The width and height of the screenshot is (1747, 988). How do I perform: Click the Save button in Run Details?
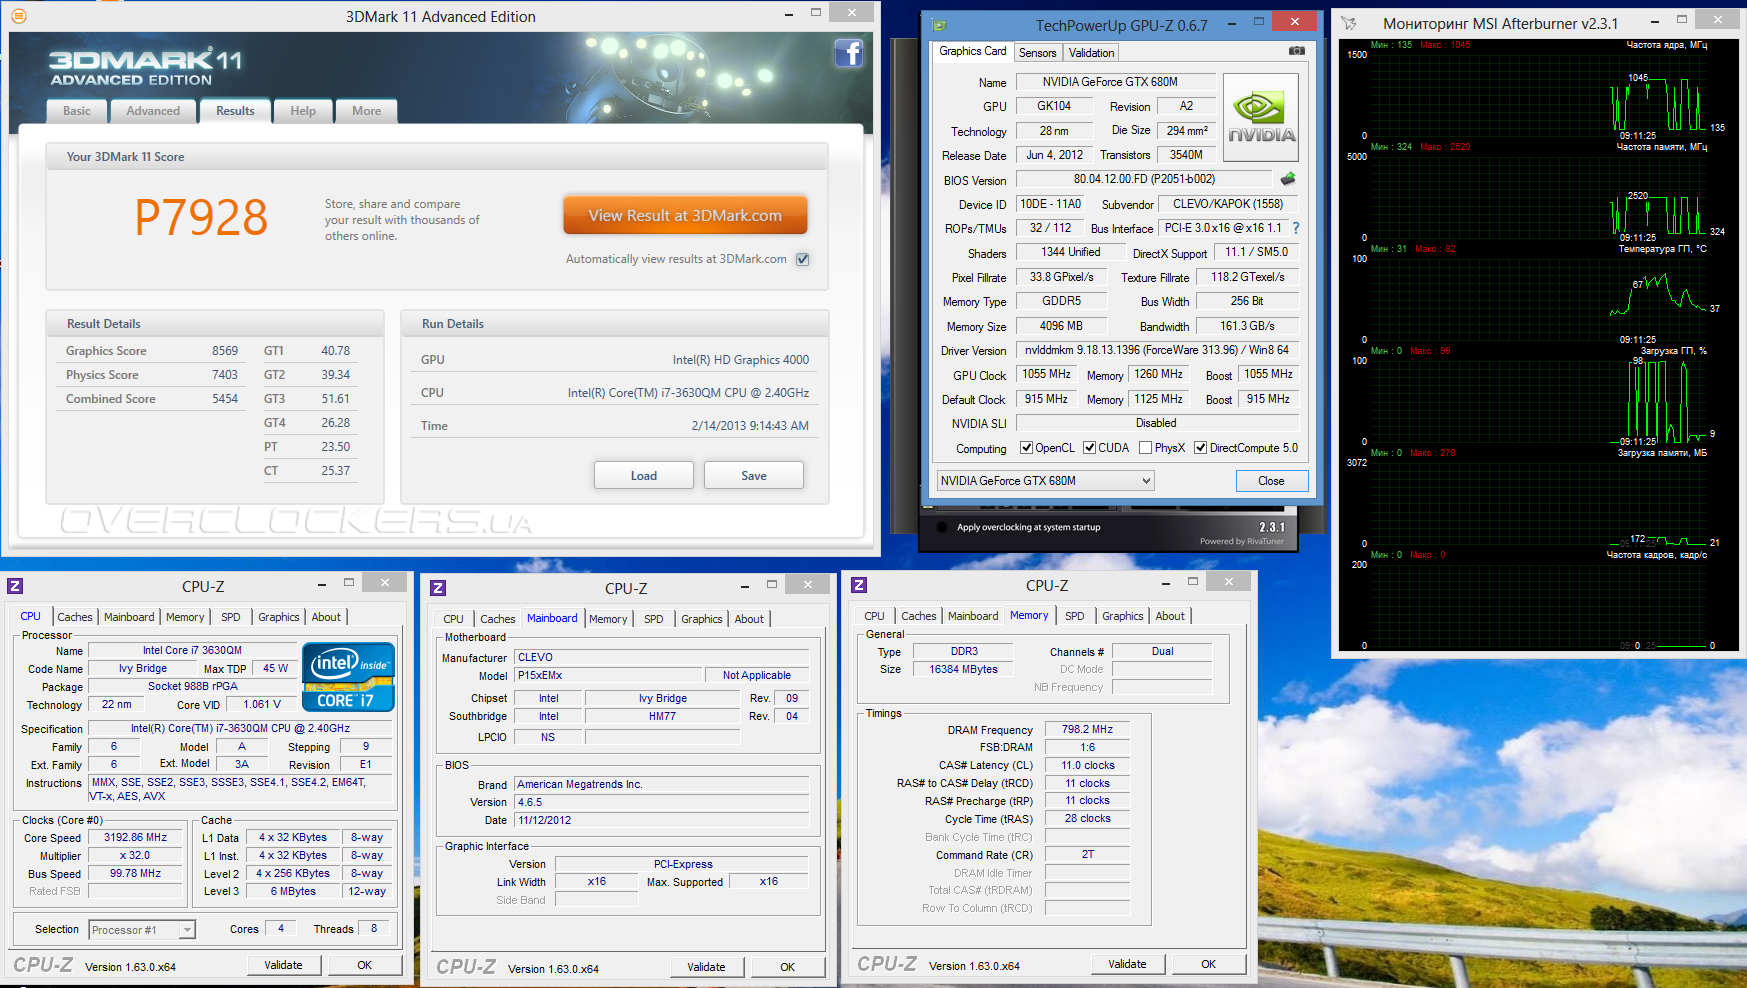point(754,476)
